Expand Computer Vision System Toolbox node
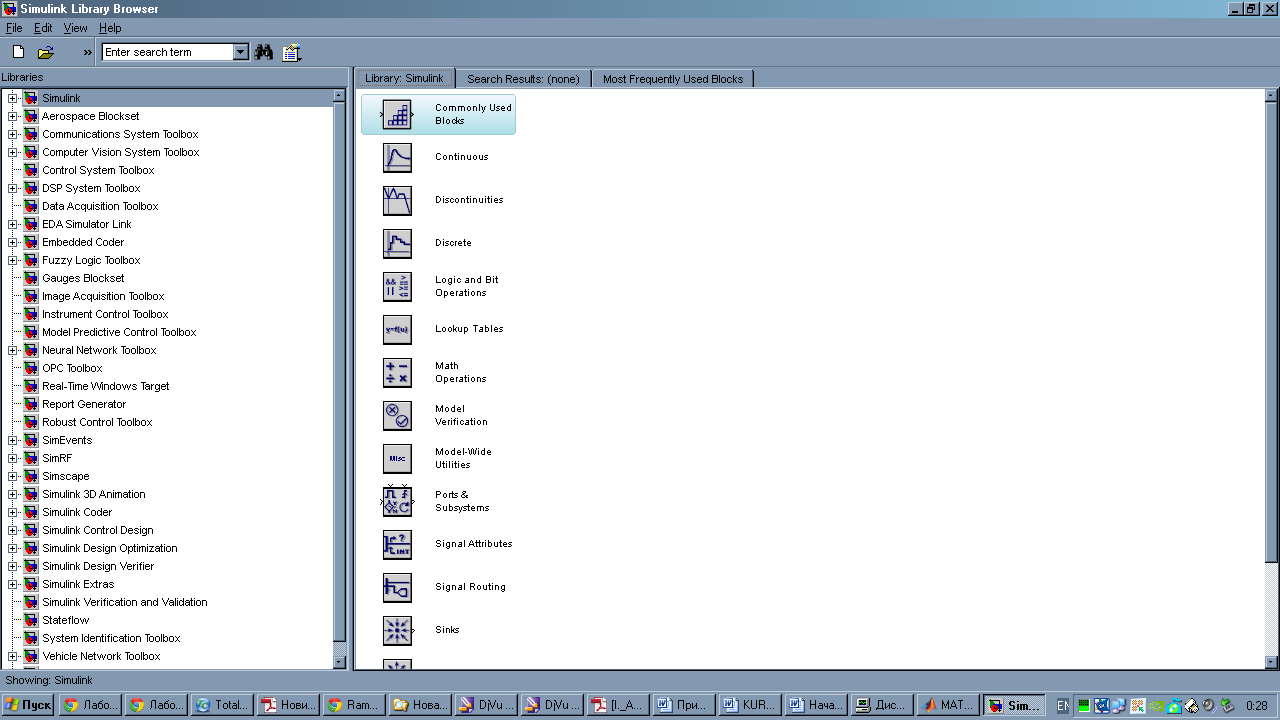1280x720 pixels. [13, 152]
